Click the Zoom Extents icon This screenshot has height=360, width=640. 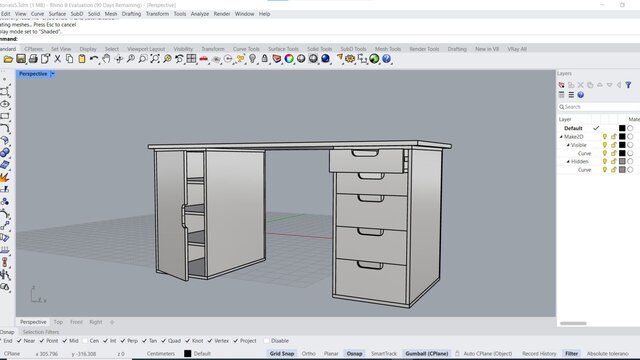tap(155, 59)
